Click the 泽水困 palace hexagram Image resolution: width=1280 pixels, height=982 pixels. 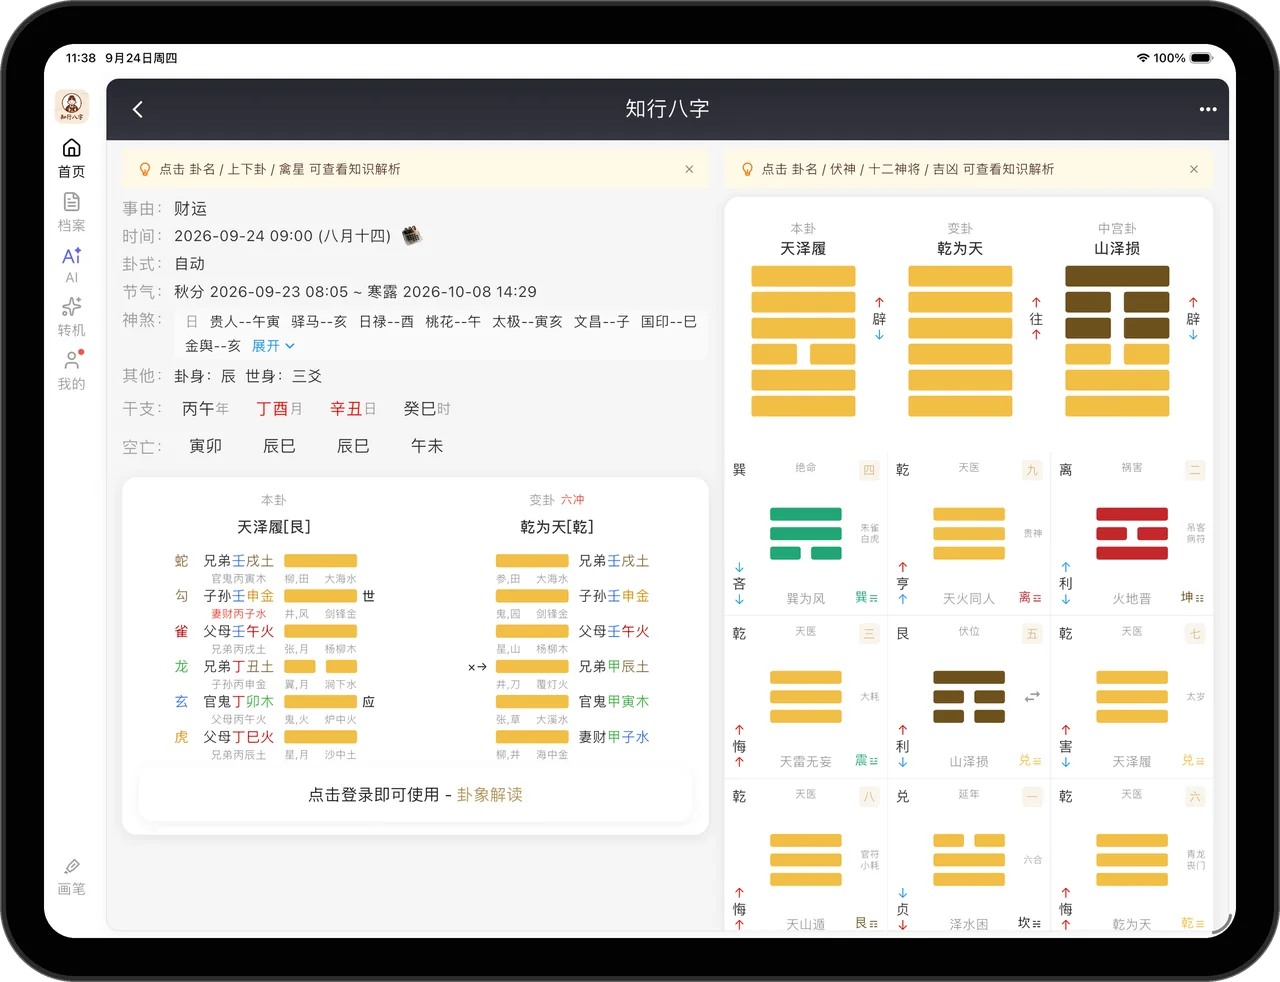(969, 860)
